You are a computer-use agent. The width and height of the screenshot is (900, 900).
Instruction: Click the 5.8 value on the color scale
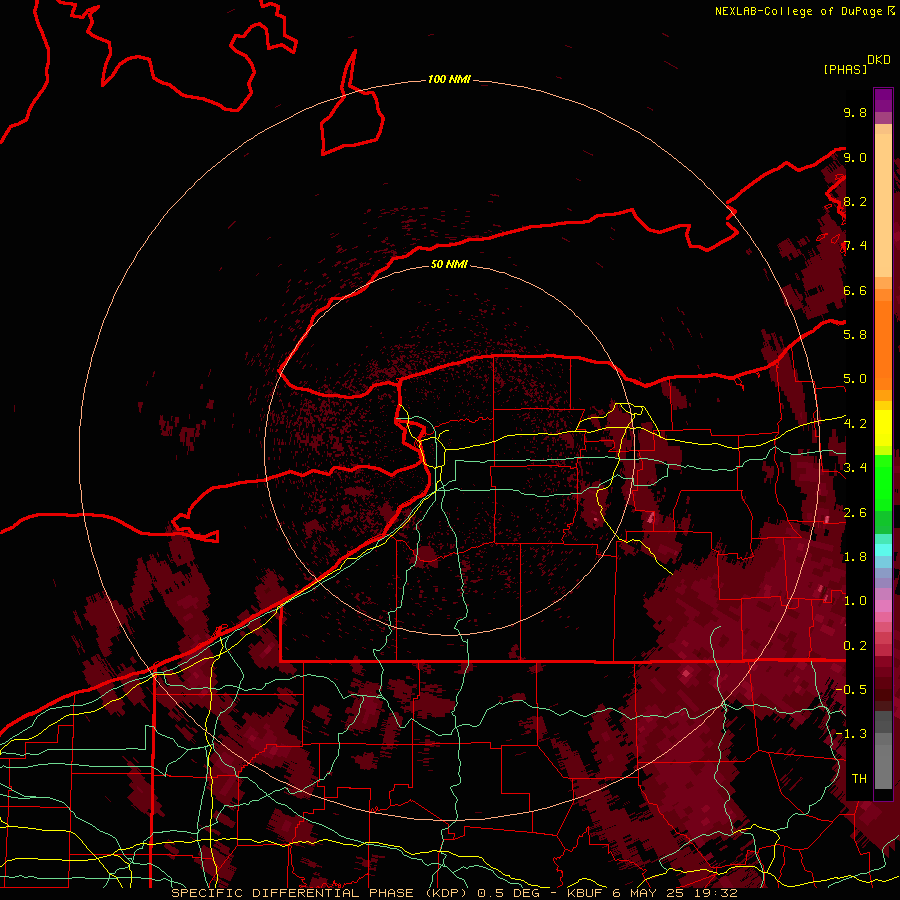coord(855,334)
